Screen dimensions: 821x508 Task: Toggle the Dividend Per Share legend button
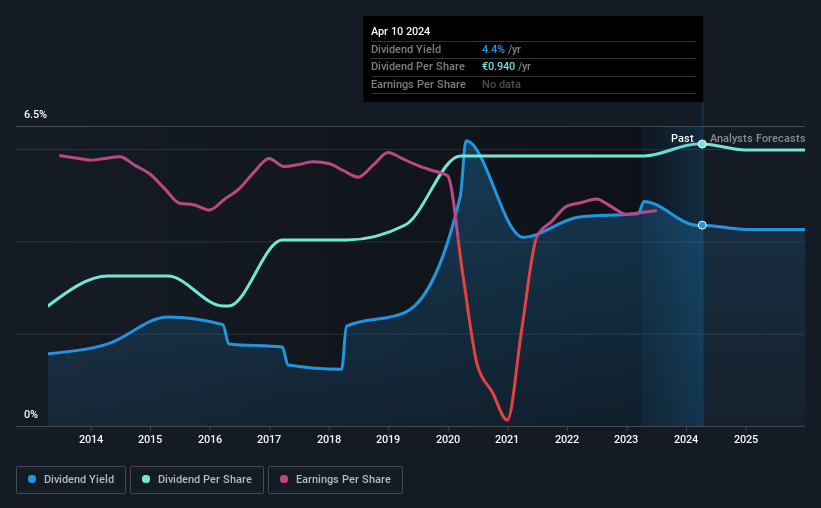coord(197,480)
